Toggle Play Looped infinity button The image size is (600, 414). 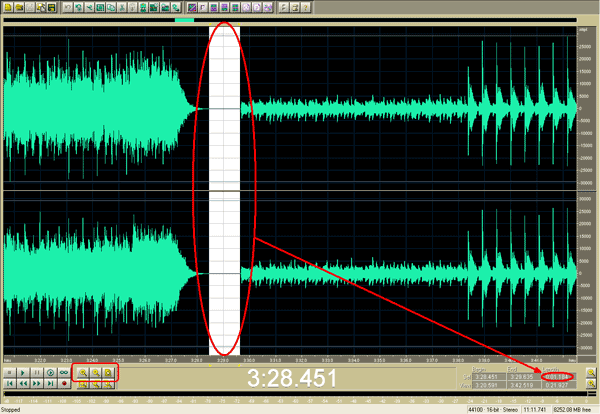tap(64, 372)
